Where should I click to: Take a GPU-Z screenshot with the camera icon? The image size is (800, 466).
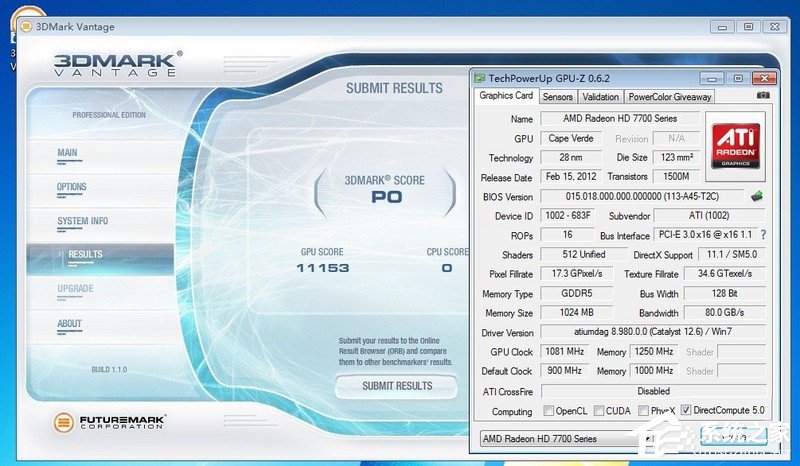(x=763, y=95)
